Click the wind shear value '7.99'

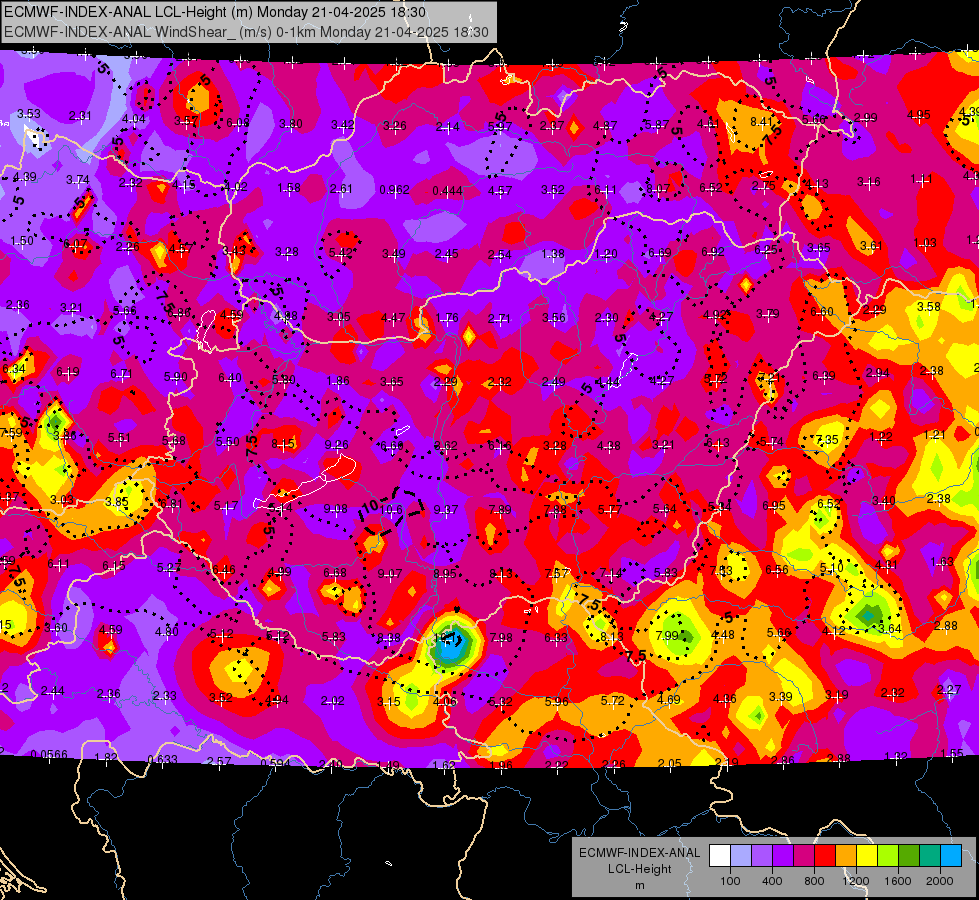[x=668, y=636]
